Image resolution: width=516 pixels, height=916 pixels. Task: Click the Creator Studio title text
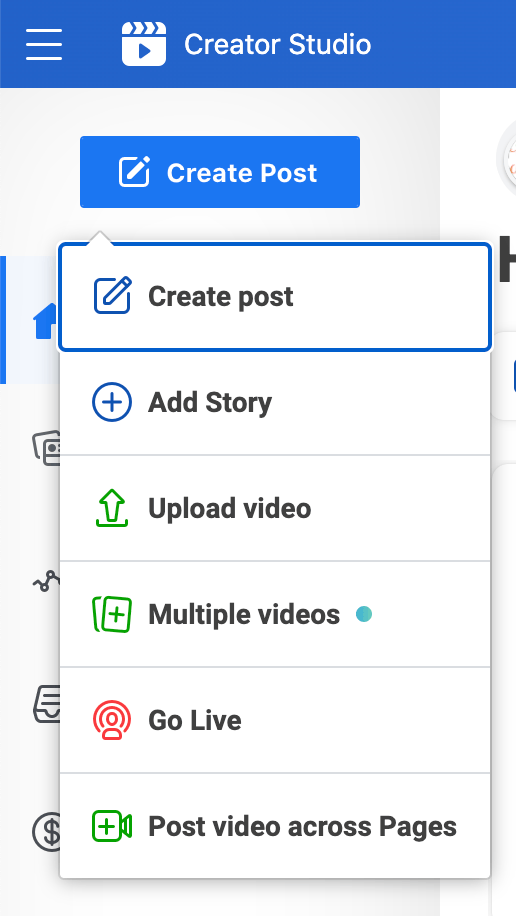coord(278,44)
